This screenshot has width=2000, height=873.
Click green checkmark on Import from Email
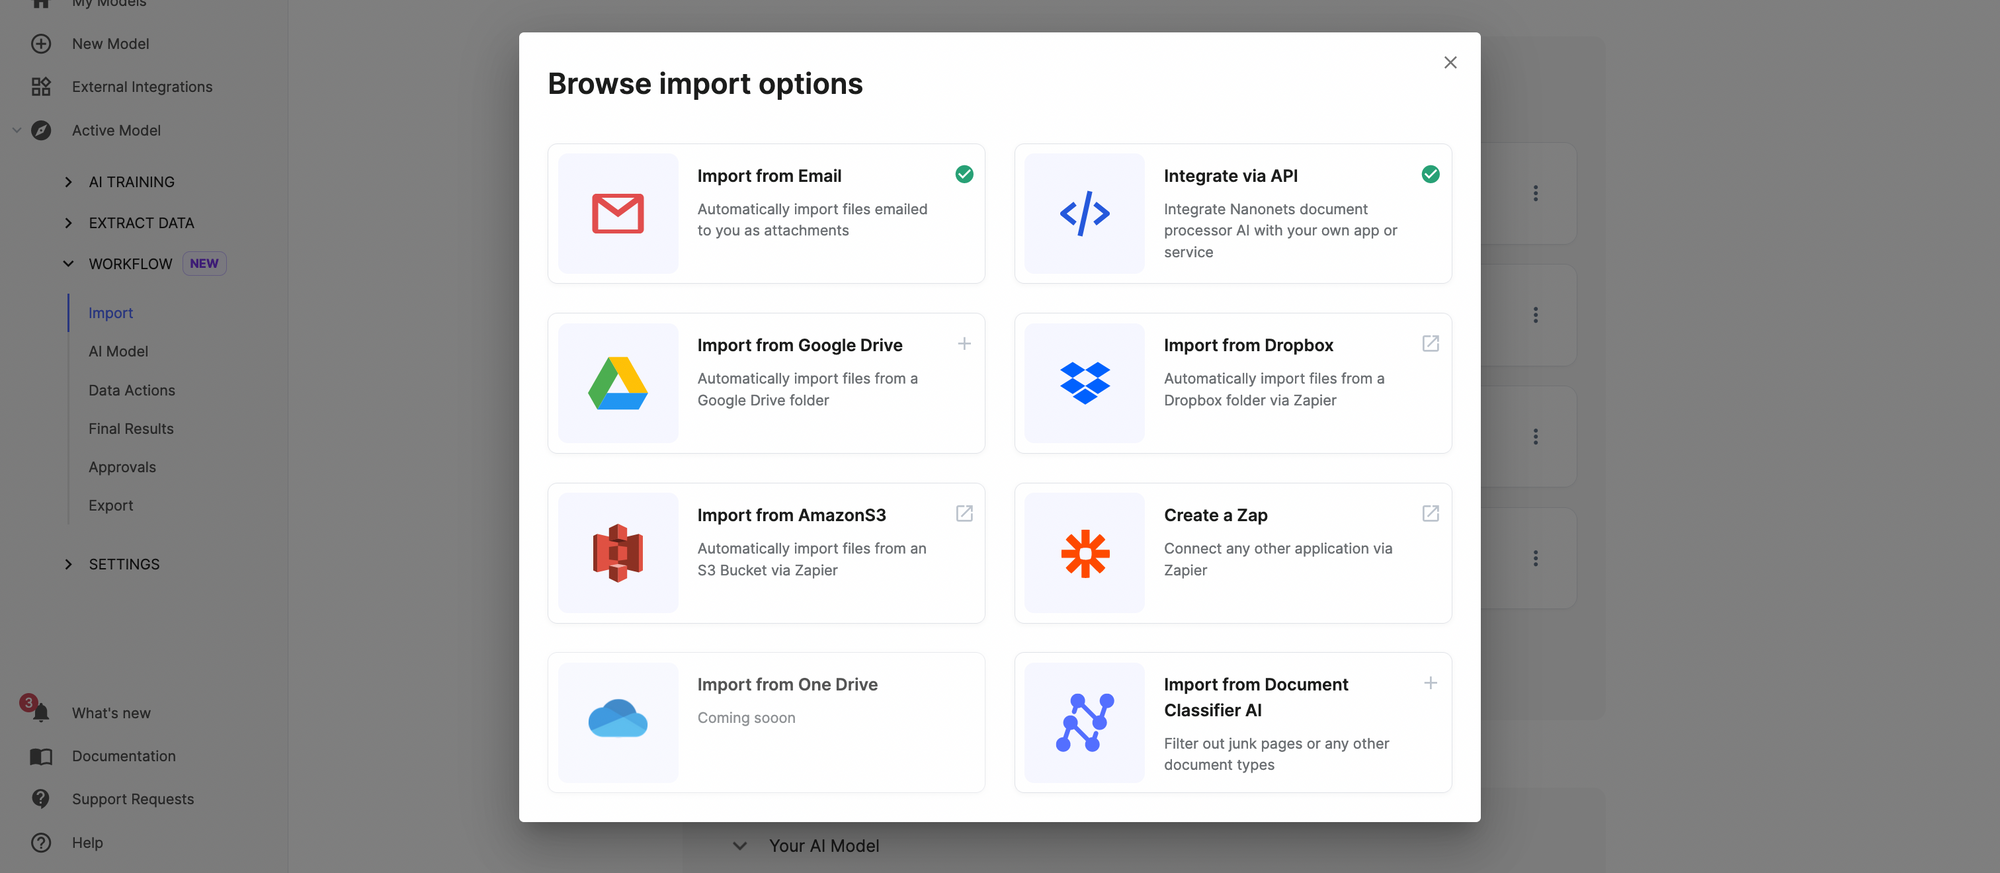tap(964, 174)
